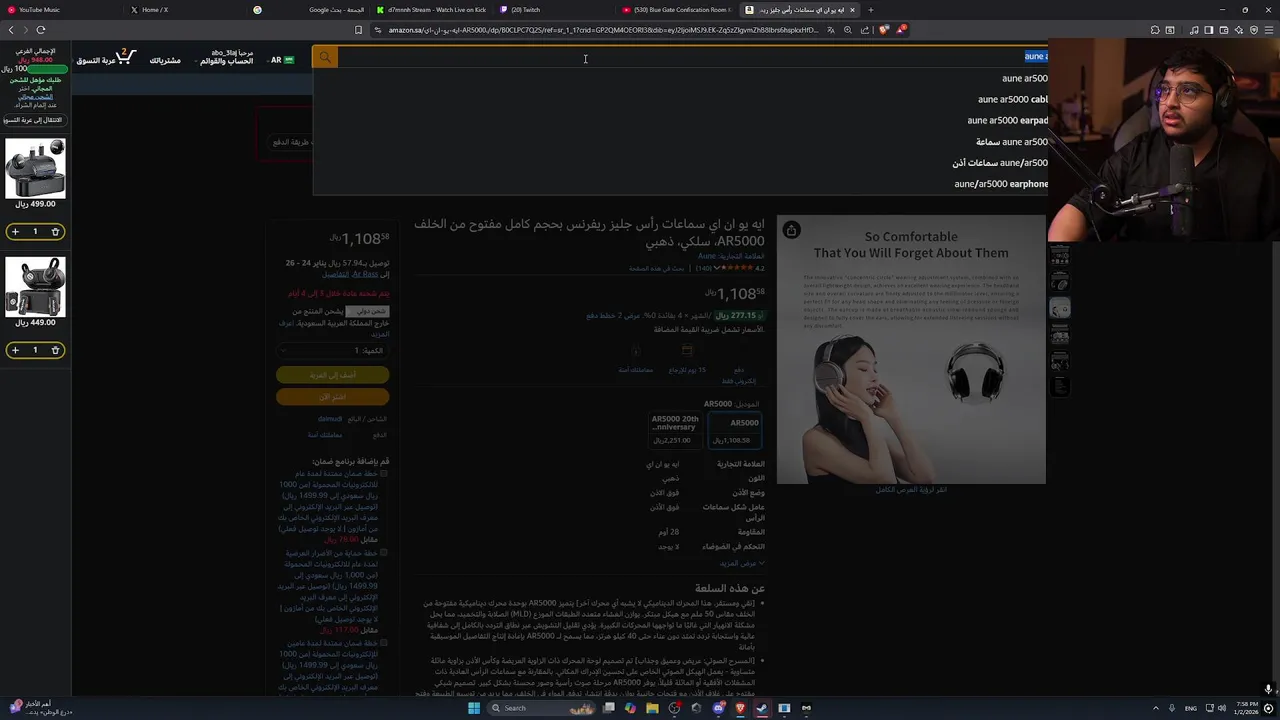
Task: Click the bookmark icon beside the address bar
Action: 358,30
